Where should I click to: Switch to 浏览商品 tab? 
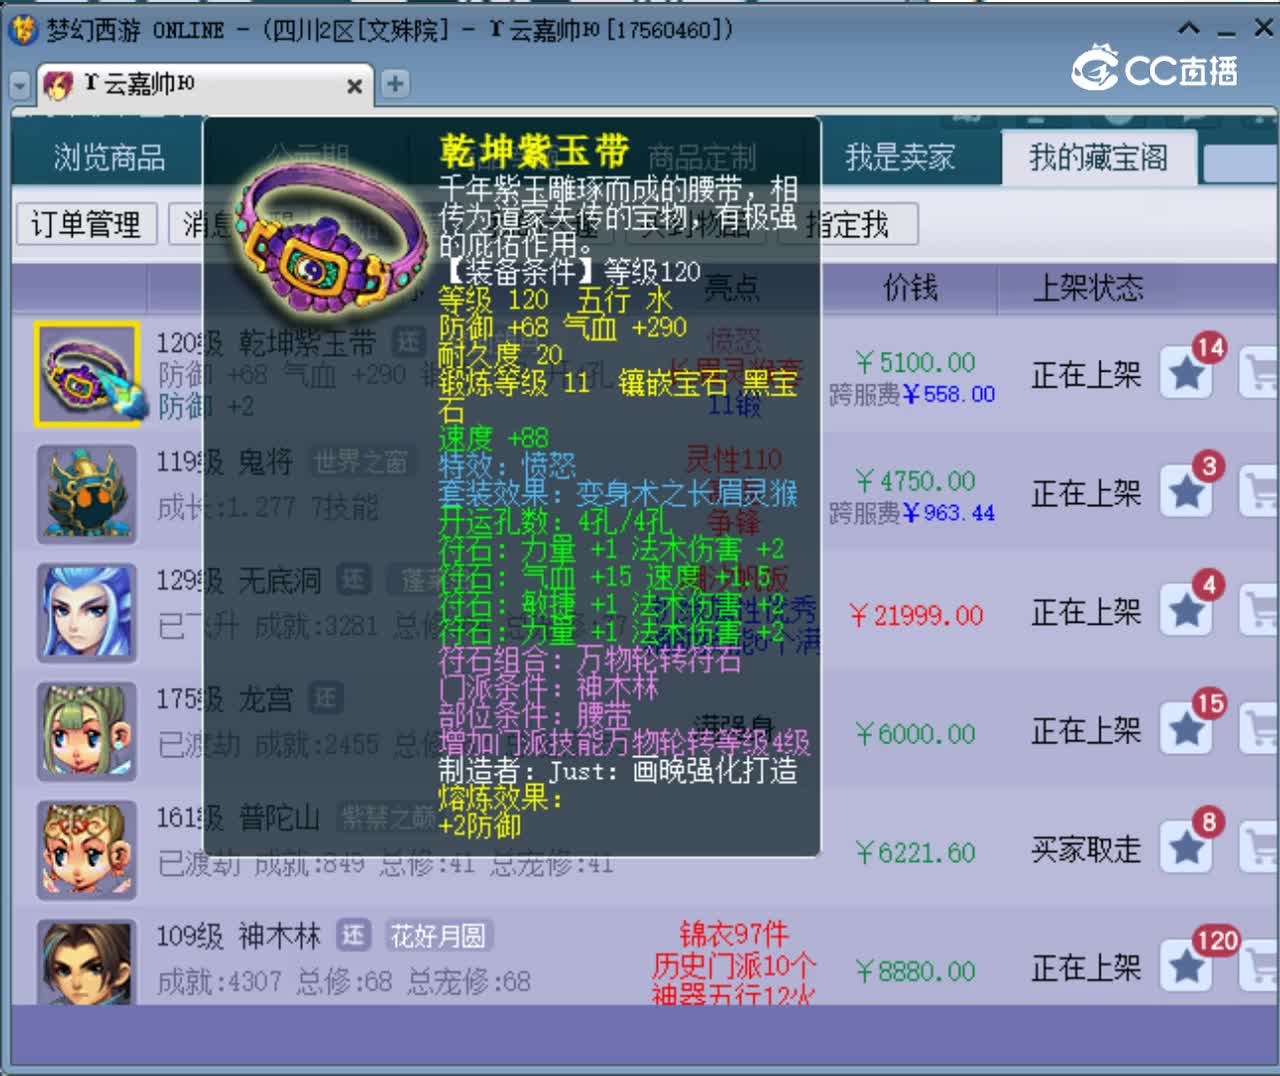click(x=109, y=157)
